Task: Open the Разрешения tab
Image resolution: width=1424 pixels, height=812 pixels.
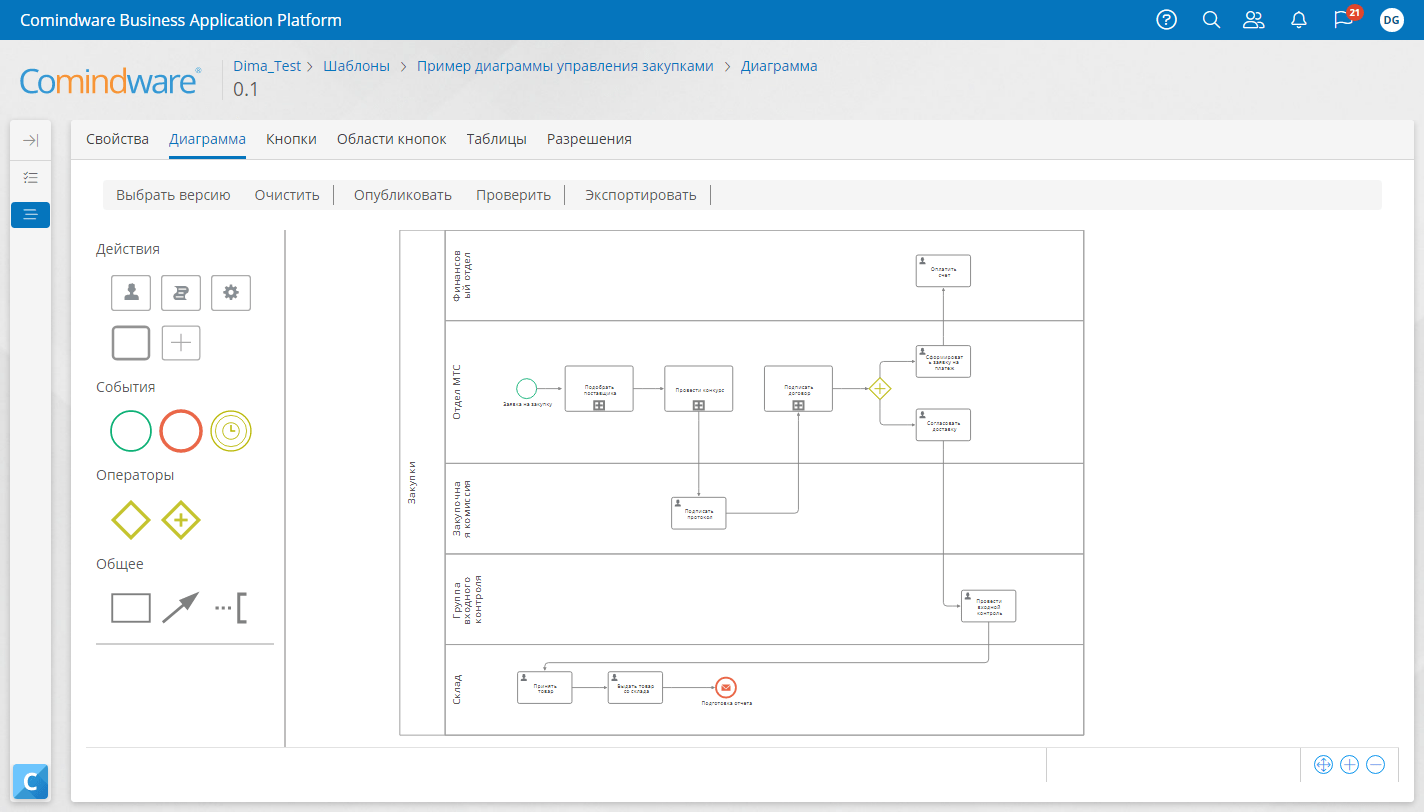Action: point(589,139)
